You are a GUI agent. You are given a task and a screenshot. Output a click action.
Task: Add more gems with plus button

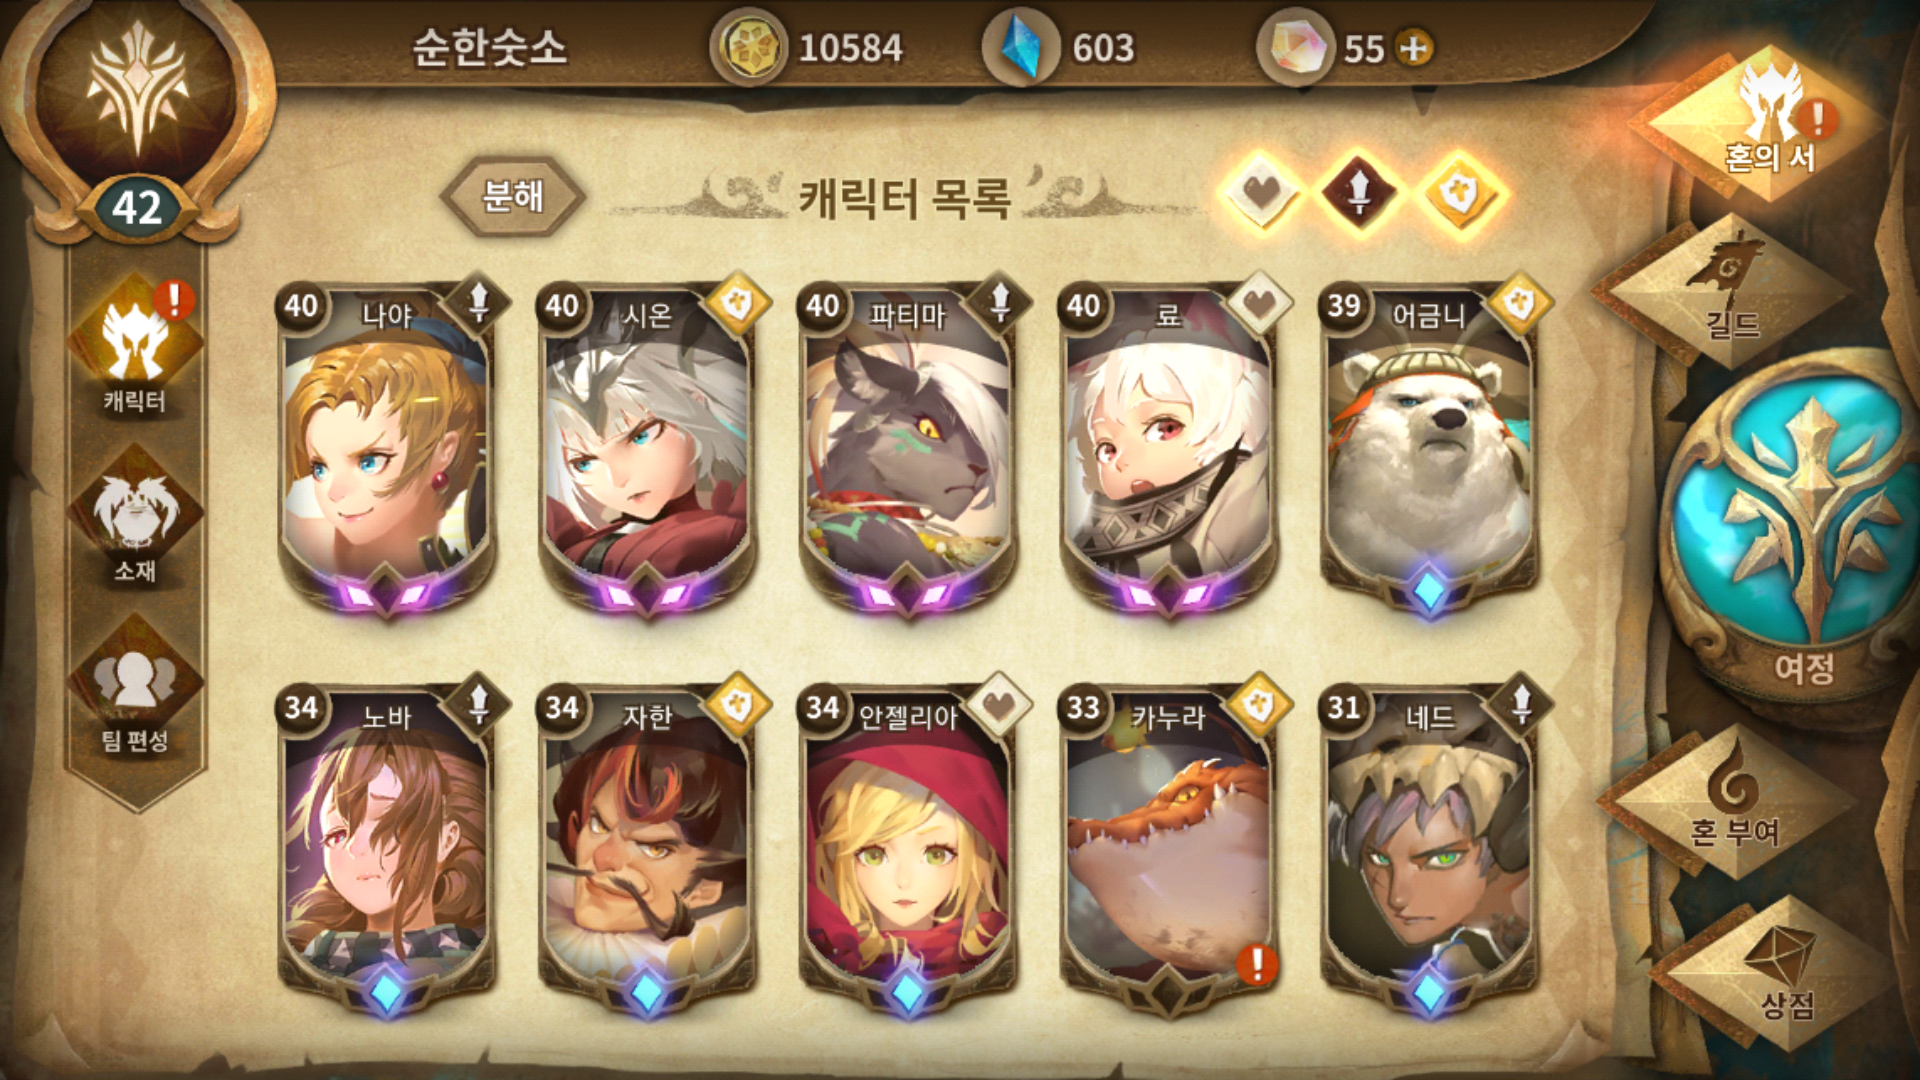pyautogui.click(x=1414, y=48)
